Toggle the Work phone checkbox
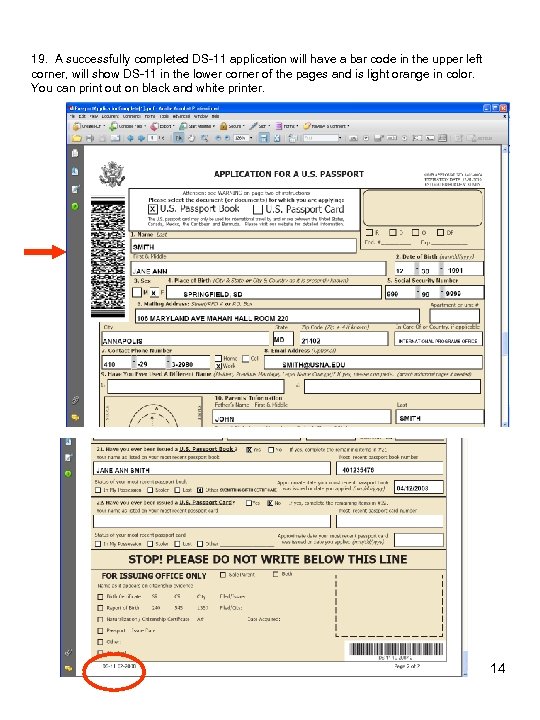The width and height of the screenshot is (540, 720). pos(219,366)
